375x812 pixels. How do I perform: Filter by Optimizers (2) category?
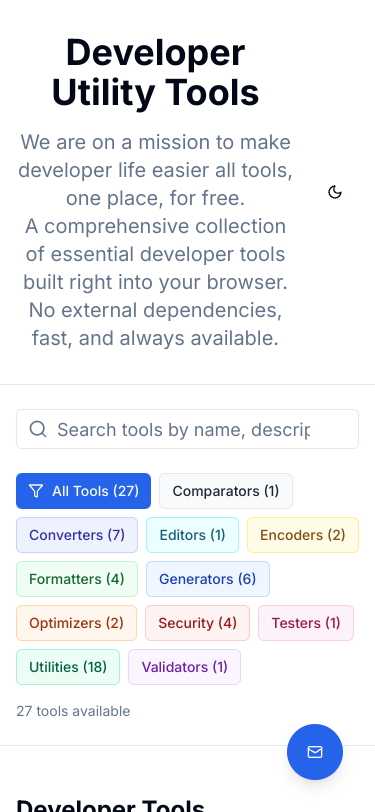coord(77,623)
